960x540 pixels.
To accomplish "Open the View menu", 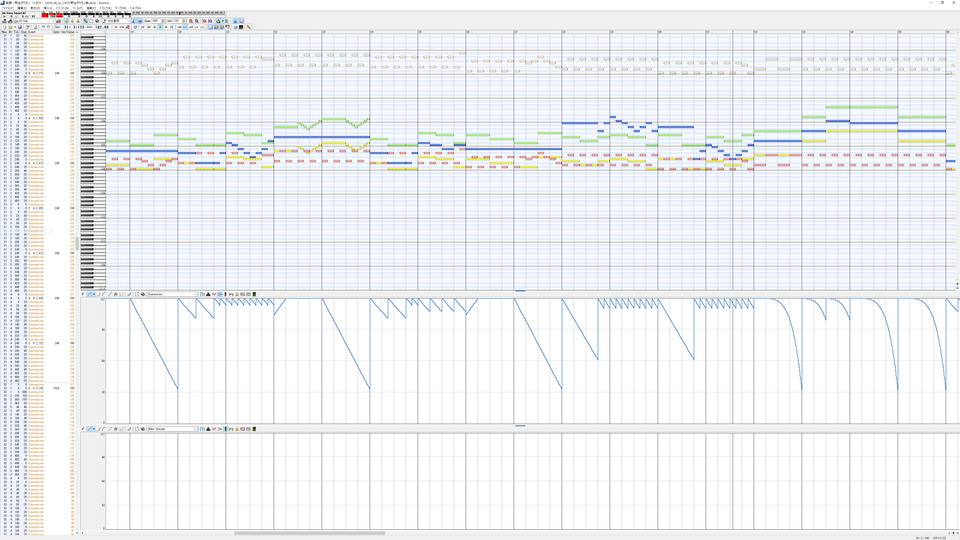I will point(35,8).
